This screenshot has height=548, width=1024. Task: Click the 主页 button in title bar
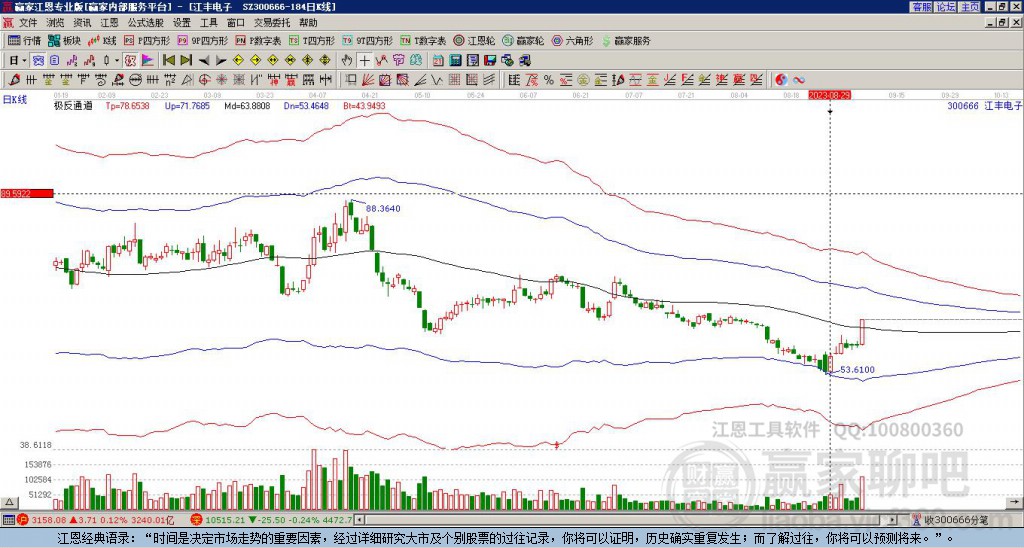pyautogui.click(x=970, y=7)
